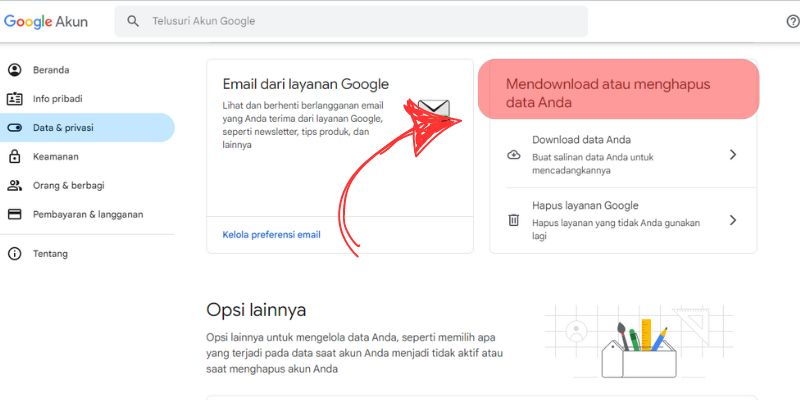Click the envelope icon in email card
Viewport: 800px width, 400px height.
pyautogui.click(x=434, y=110)
